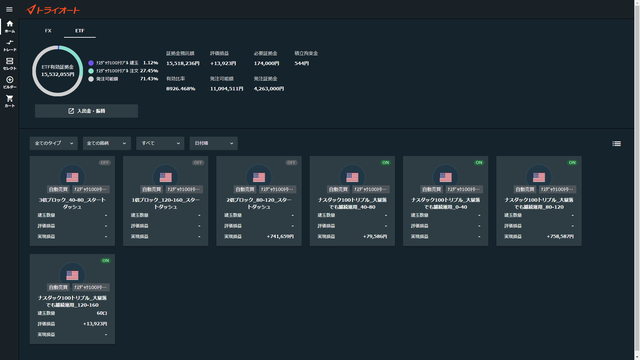Open the Cart sidebar icon
The height and width of the screenshot is (360, 640).
[x=9, y=101]
